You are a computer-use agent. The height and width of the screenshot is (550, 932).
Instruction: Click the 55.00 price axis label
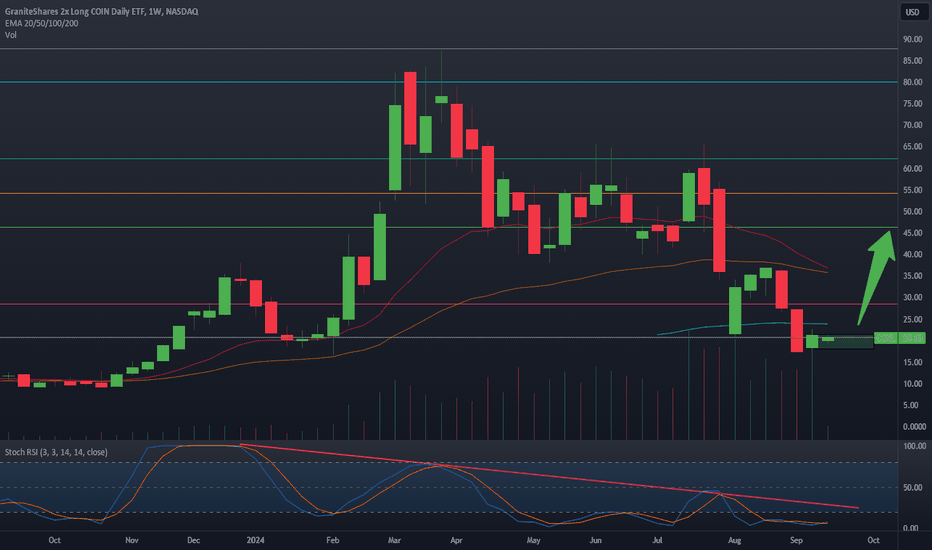pyautogui.click(x=912, y=190)
